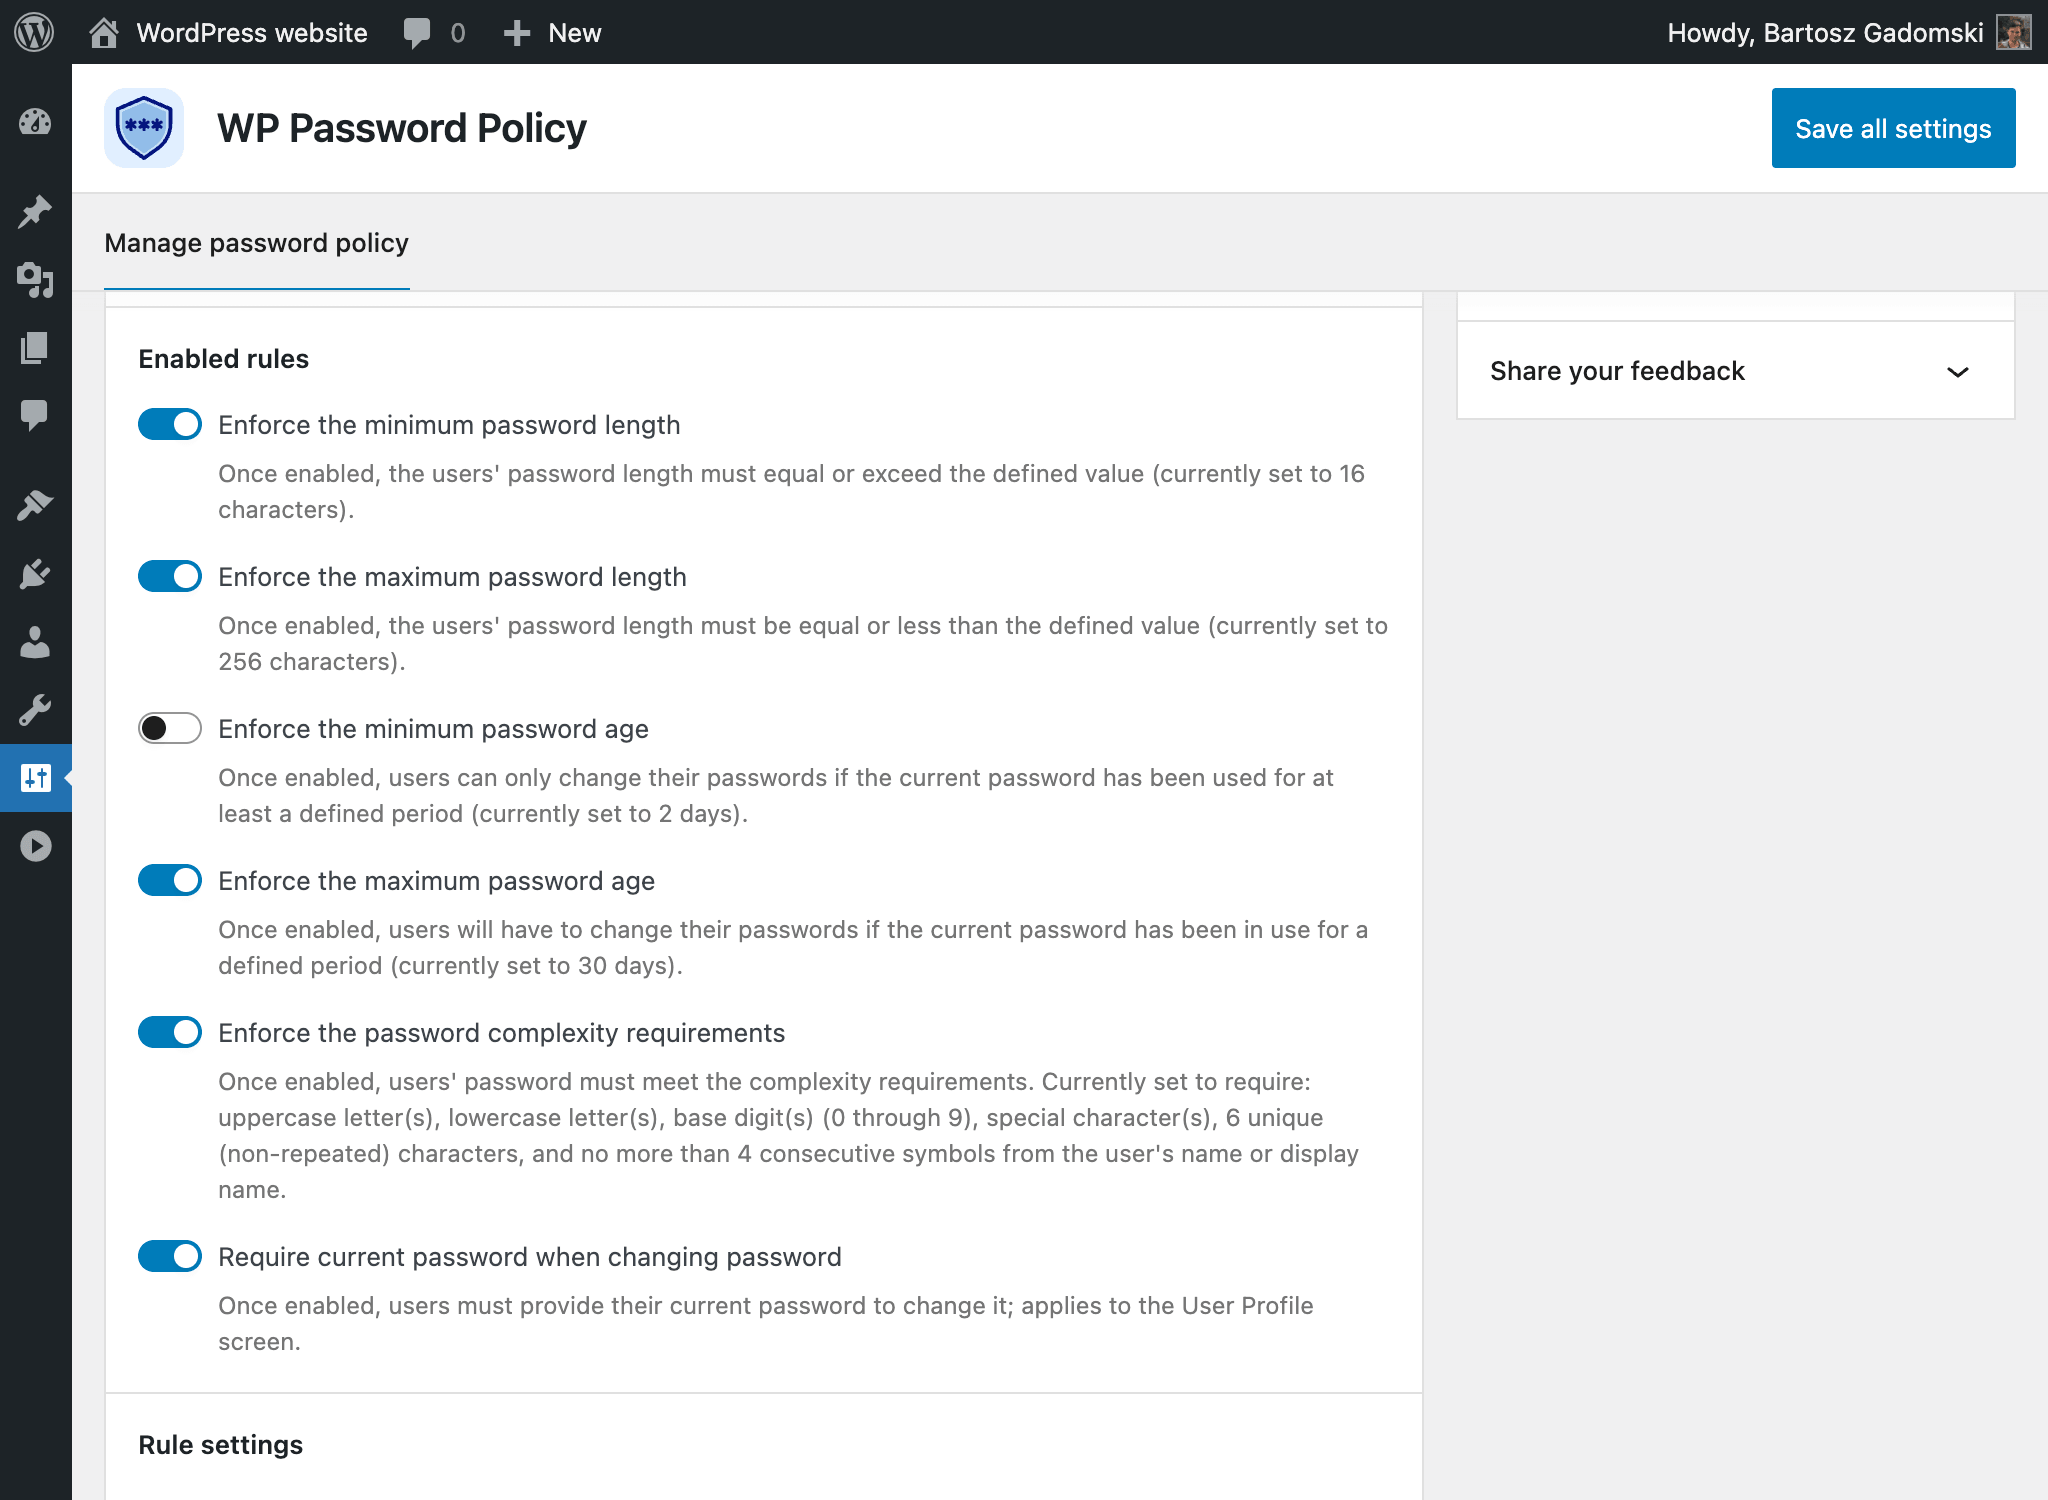Open Tools via the wrench icon
The height and width of the screenshot is (1500, 2048).
[x=35, y=710]
